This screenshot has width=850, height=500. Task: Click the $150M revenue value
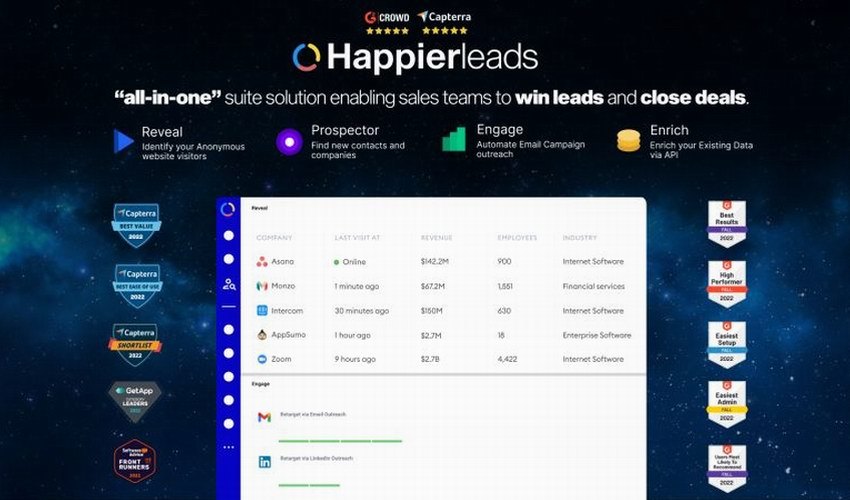(432, 311)
